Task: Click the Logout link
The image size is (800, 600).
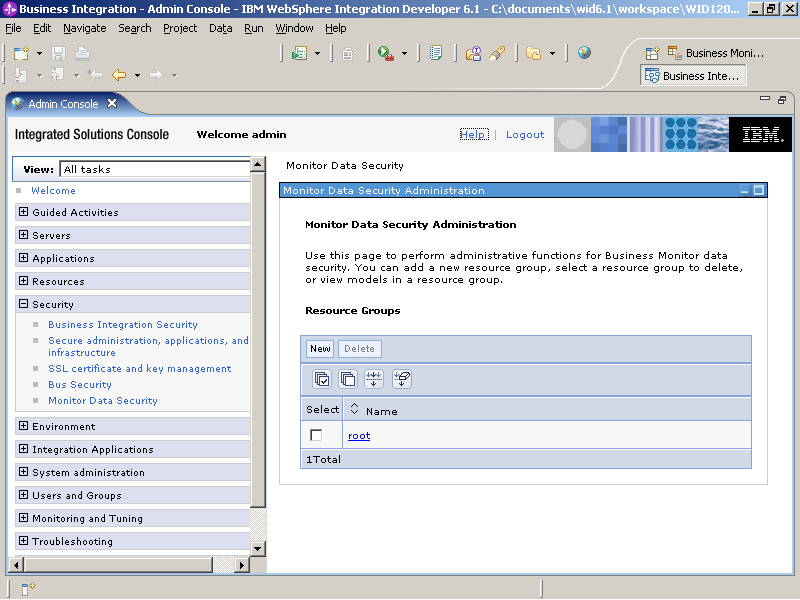Action: click(525, 134)
